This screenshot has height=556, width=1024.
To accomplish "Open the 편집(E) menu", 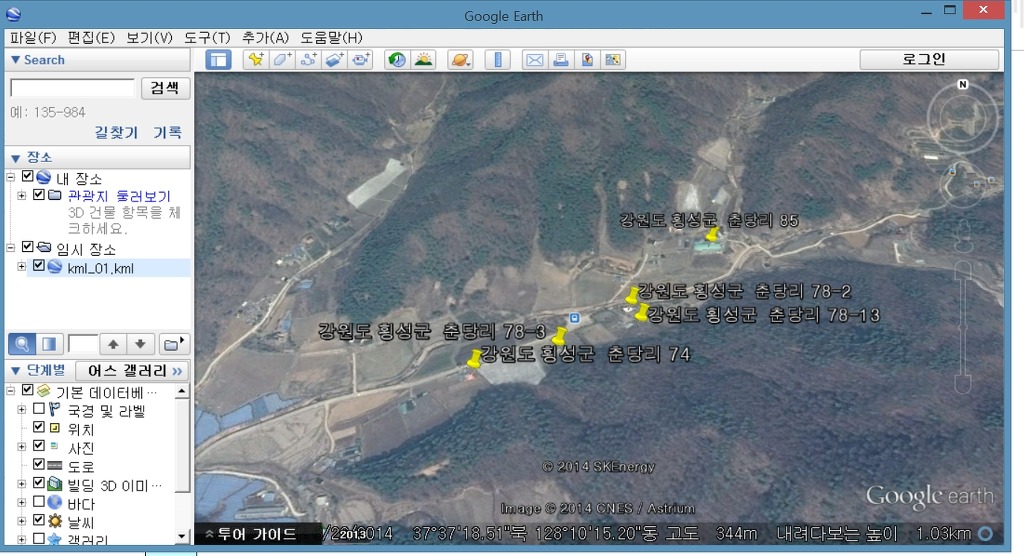I will pos(91,38).
